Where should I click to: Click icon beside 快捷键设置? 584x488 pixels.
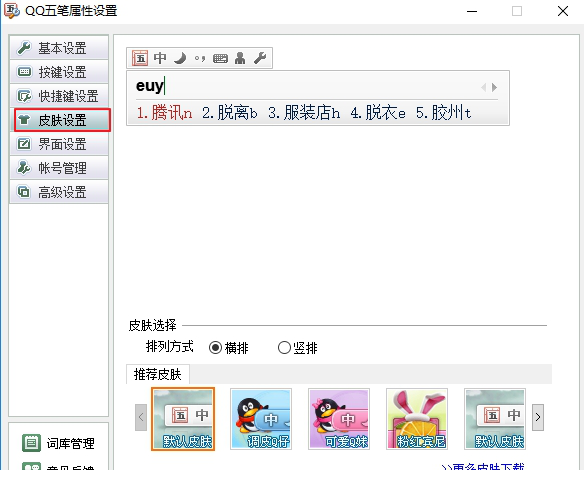(x=24, y=96)
